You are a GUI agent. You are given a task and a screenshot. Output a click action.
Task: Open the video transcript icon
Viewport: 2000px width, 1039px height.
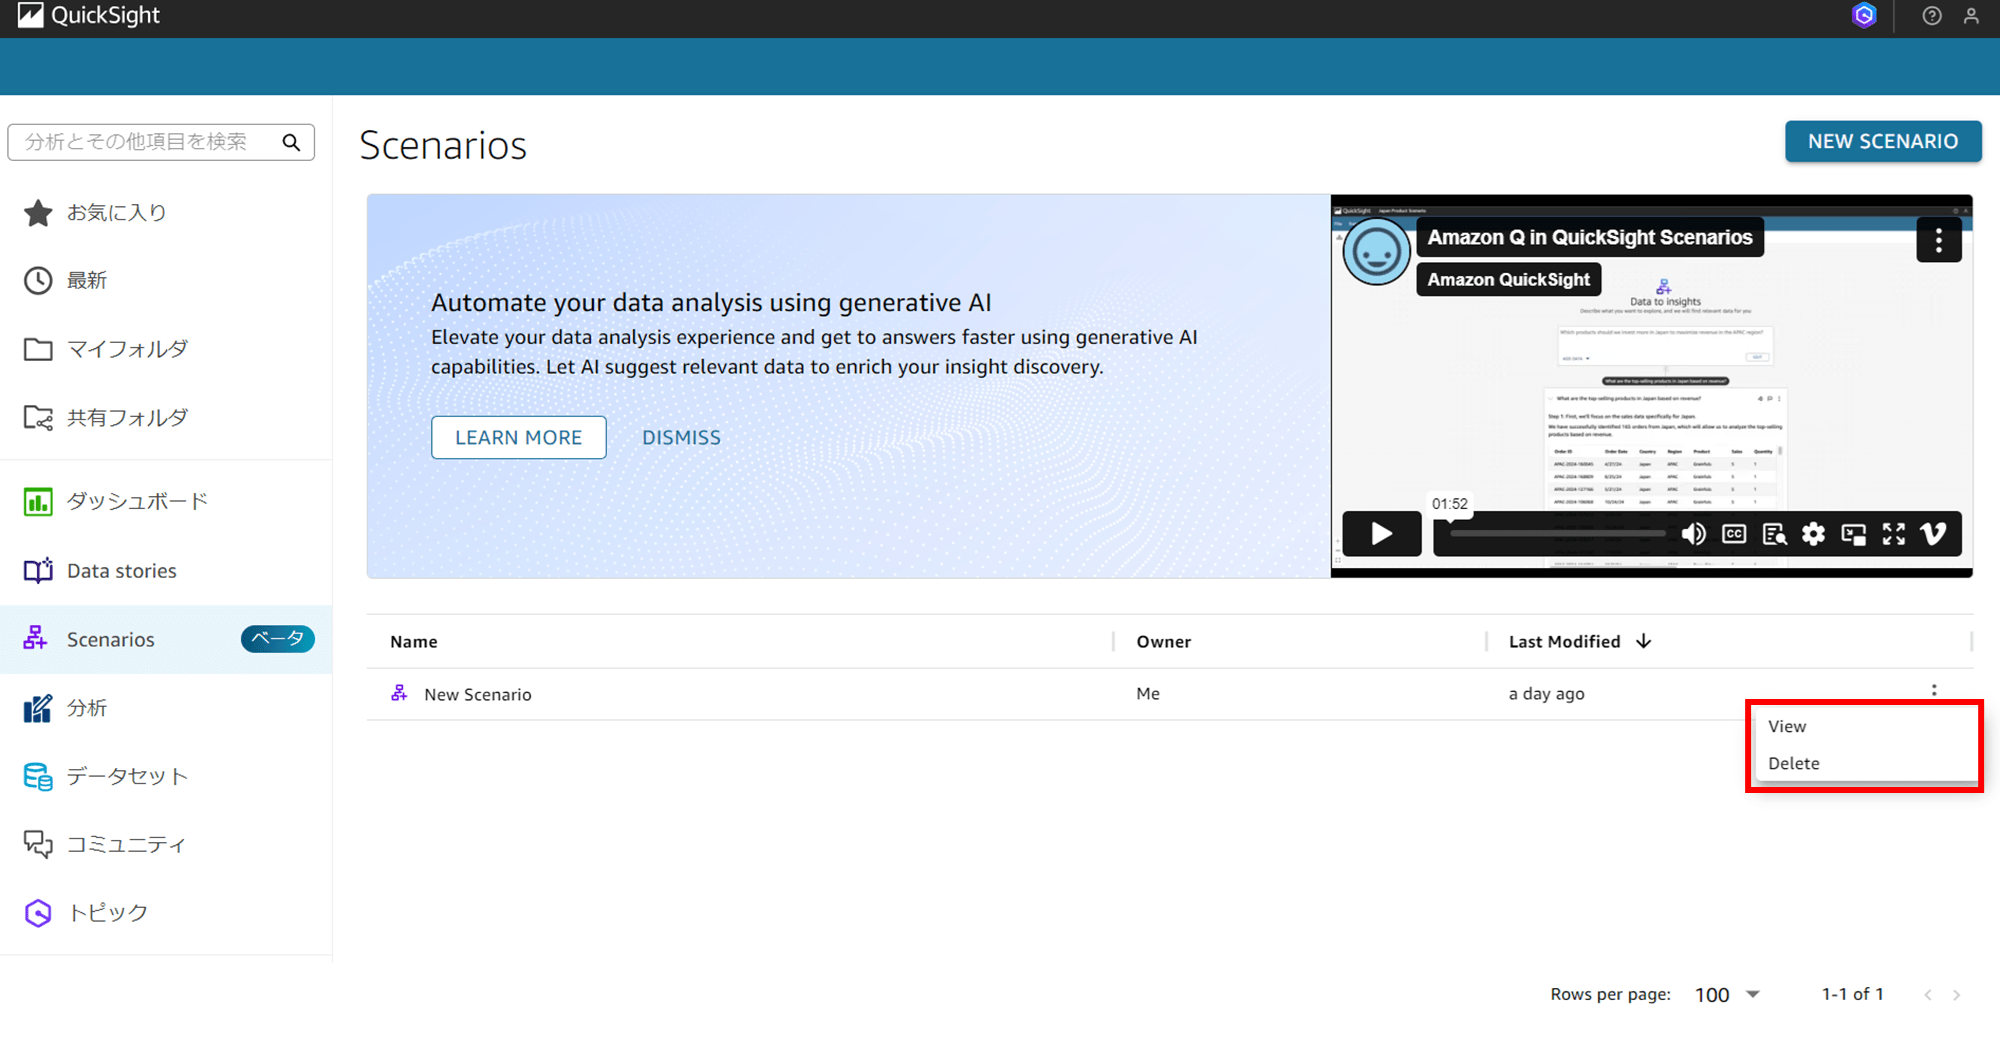[1774, 534]
